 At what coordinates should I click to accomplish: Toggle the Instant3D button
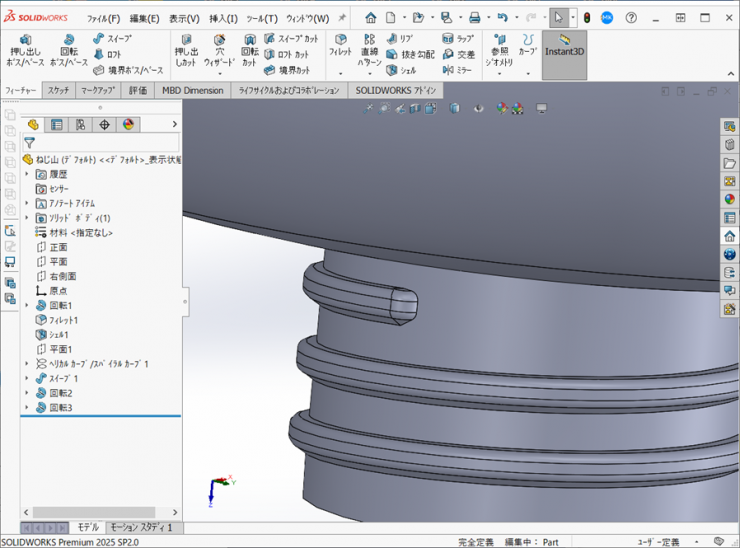(x=565, y=46)
